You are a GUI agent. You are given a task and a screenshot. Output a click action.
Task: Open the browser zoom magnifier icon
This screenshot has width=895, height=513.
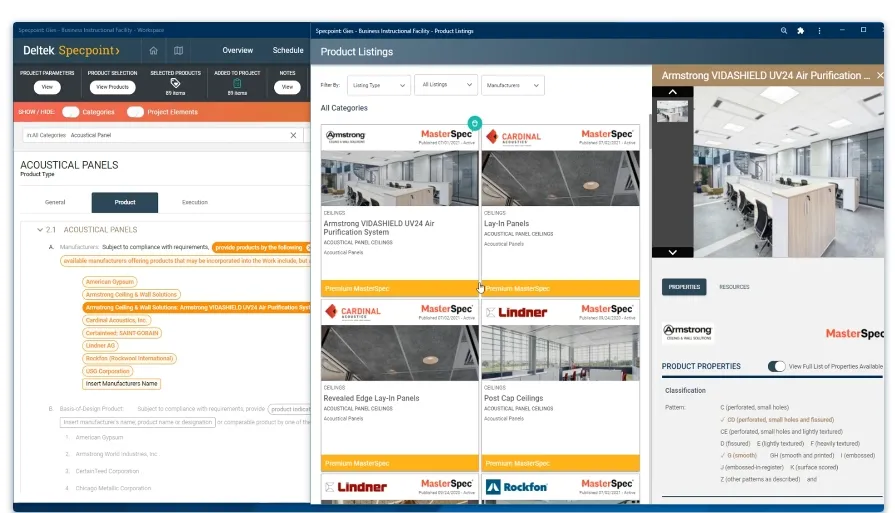[784, 31]
